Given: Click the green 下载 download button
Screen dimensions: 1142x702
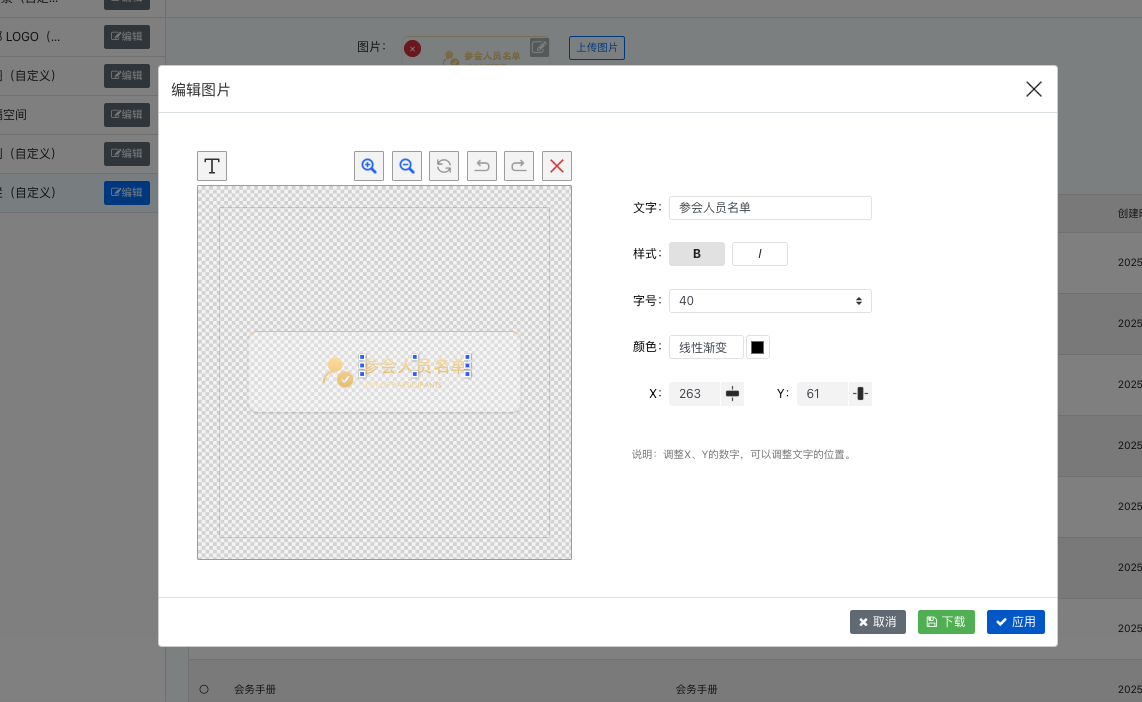Looking at the screenshot, I should [946, 622].
